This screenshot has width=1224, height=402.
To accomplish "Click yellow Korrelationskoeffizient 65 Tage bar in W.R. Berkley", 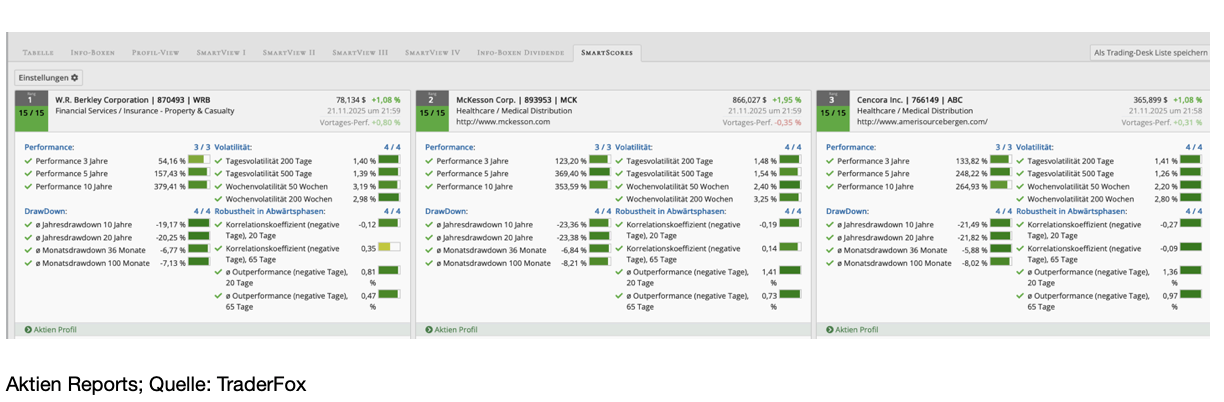I will tap(389, 246).
